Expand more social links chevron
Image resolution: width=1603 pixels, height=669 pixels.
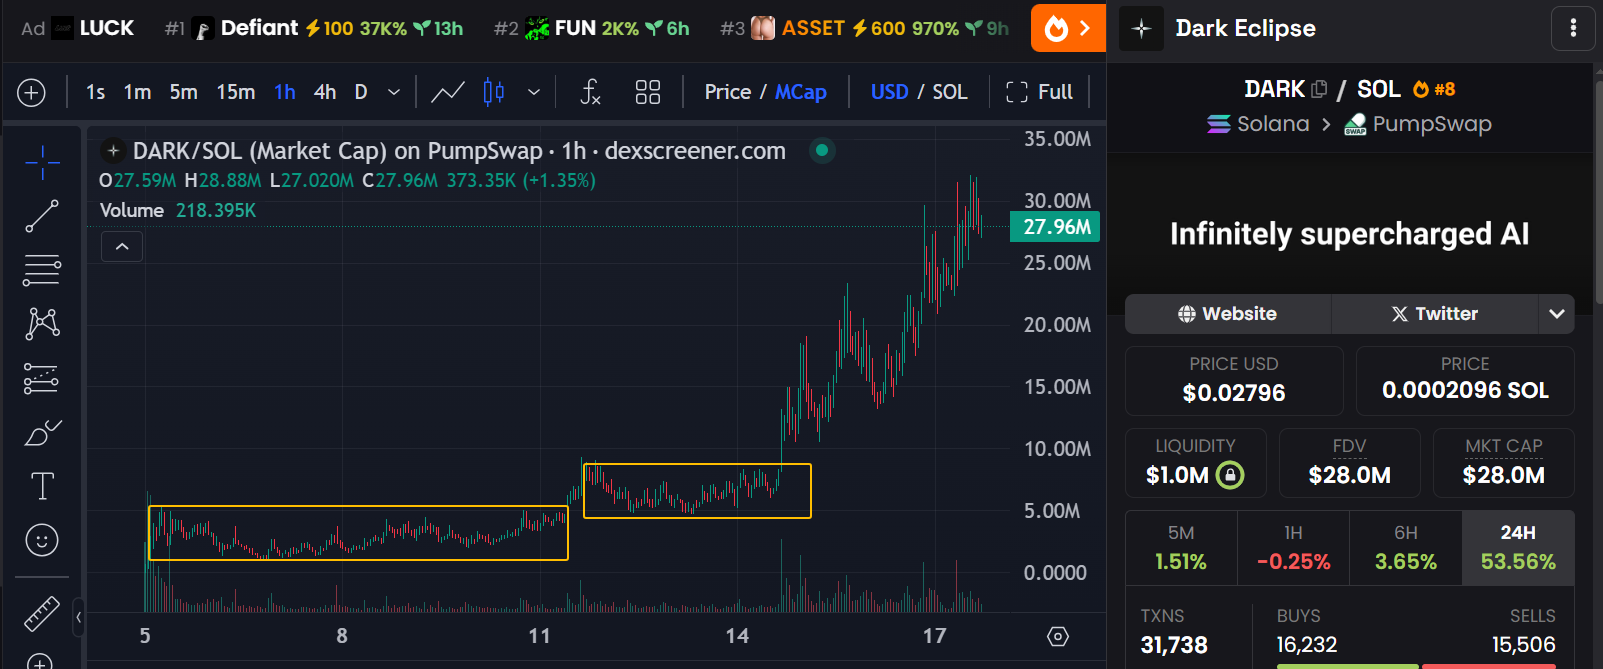[1556, 314]
